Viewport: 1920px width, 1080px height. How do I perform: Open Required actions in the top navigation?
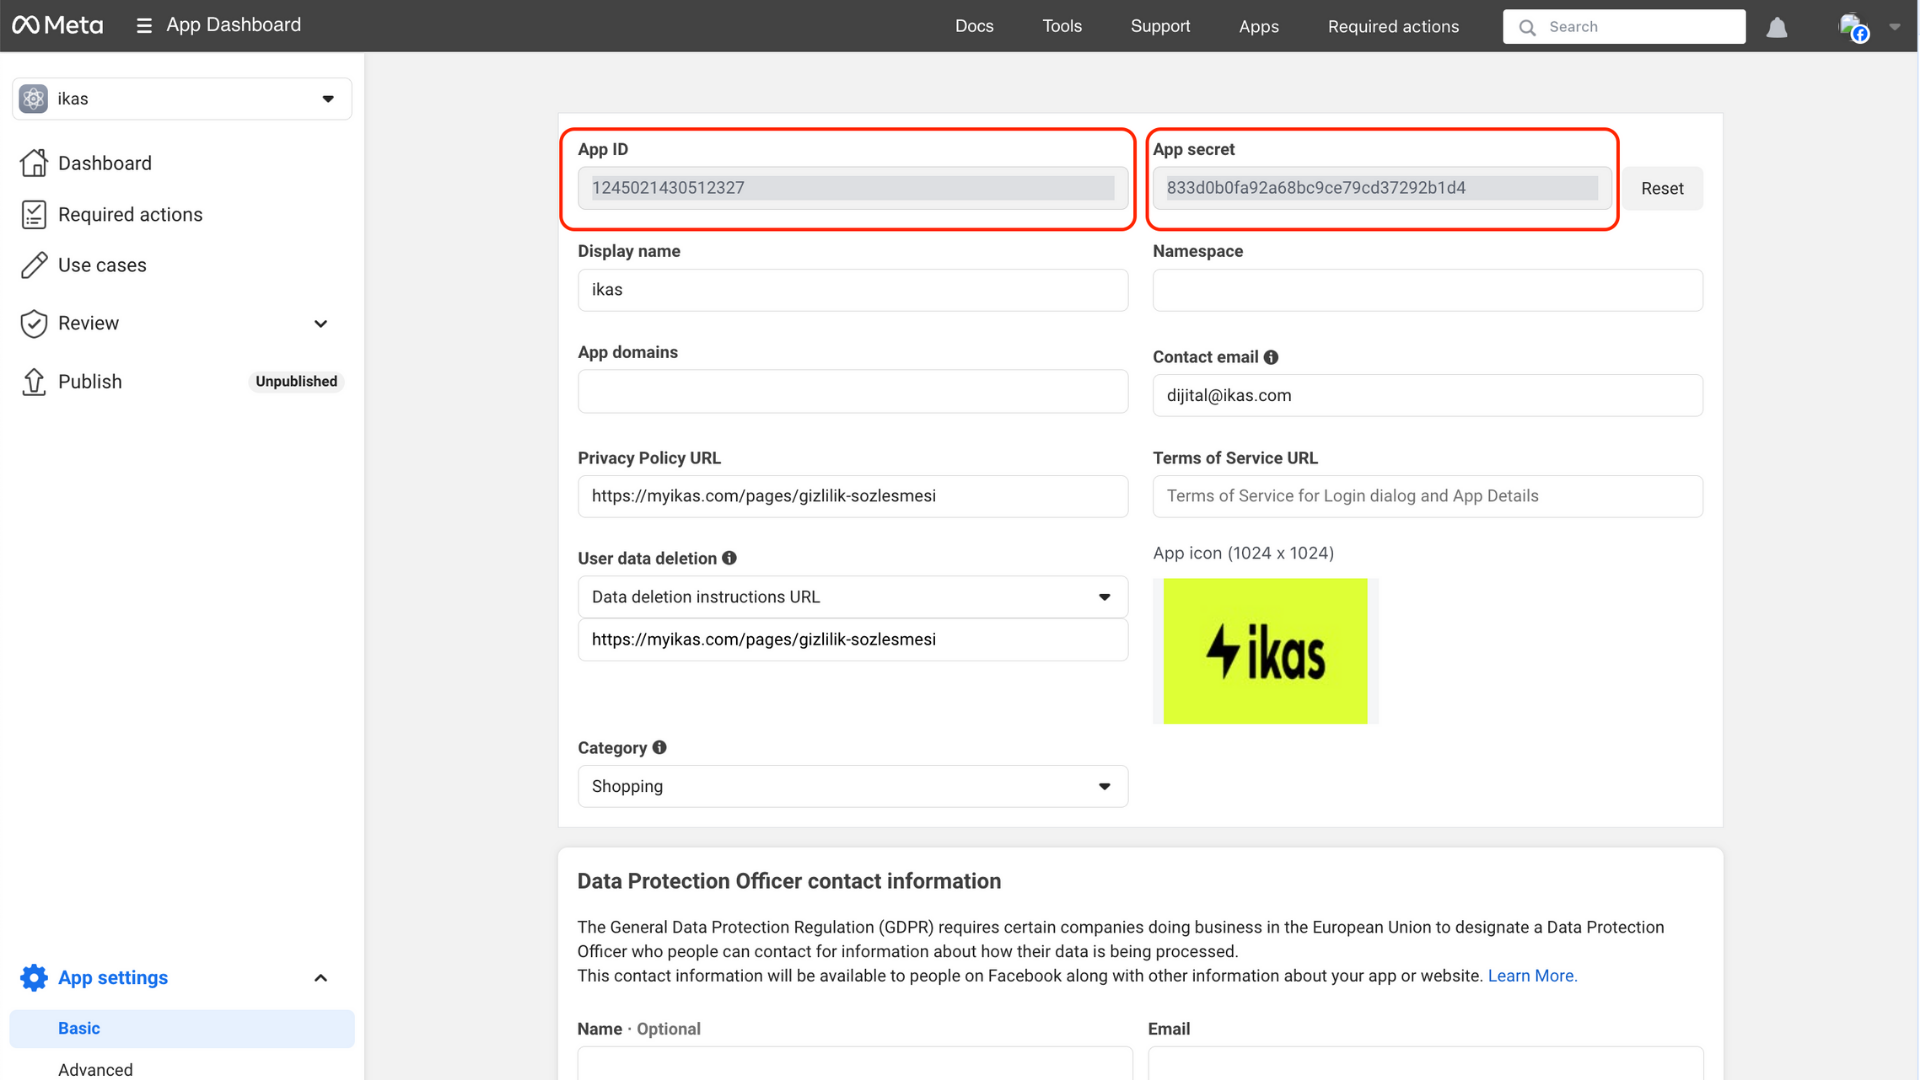click(x=1393, y=26)
